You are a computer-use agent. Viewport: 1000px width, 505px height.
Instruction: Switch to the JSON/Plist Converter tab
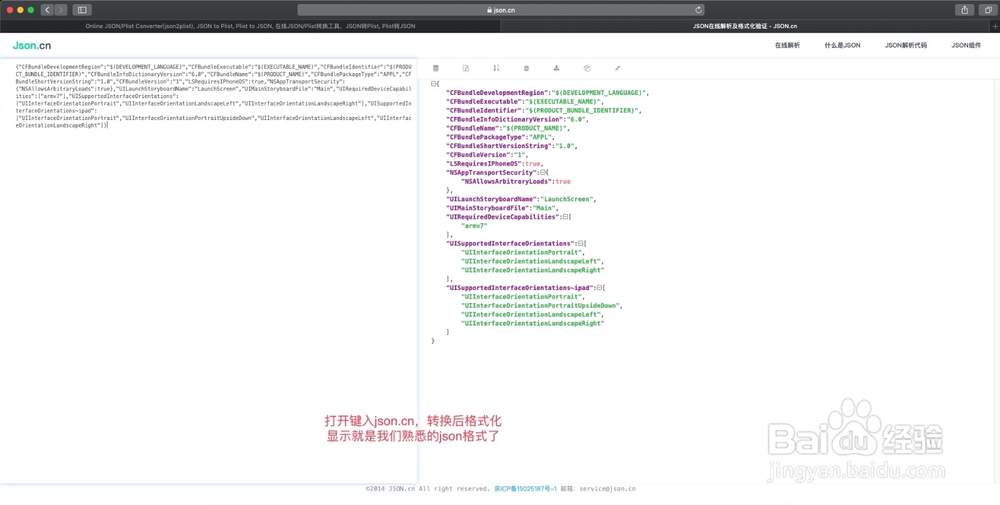(250, 26)
